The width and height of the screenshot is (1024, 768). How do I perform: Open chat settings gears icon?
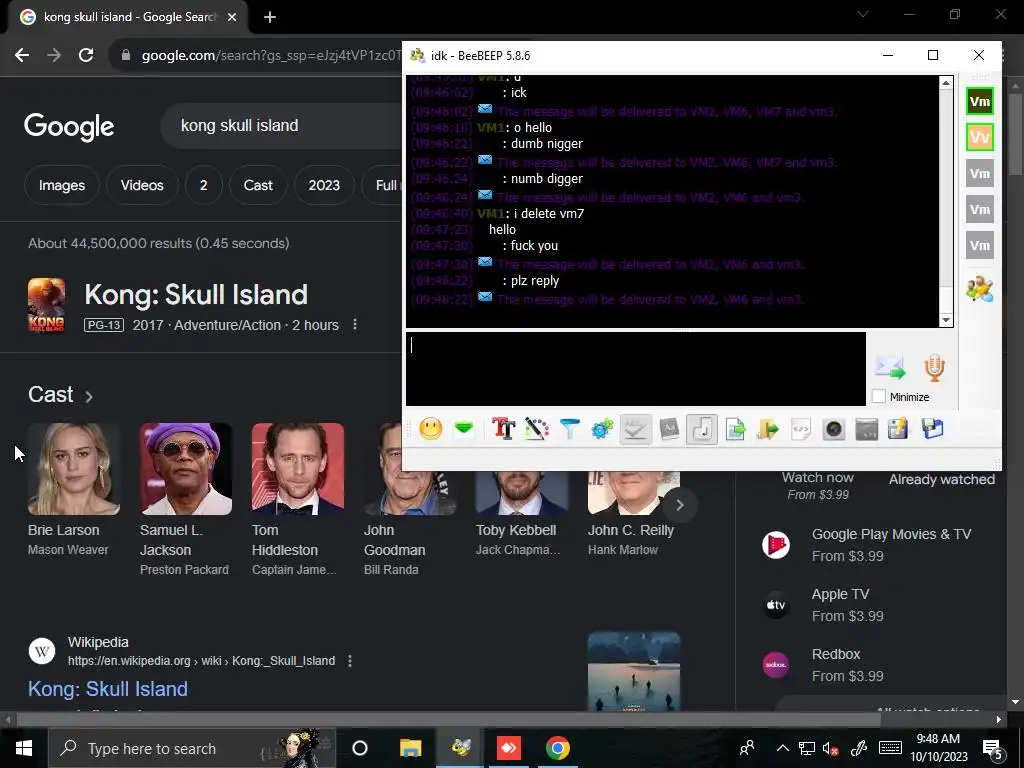[602, 429]
